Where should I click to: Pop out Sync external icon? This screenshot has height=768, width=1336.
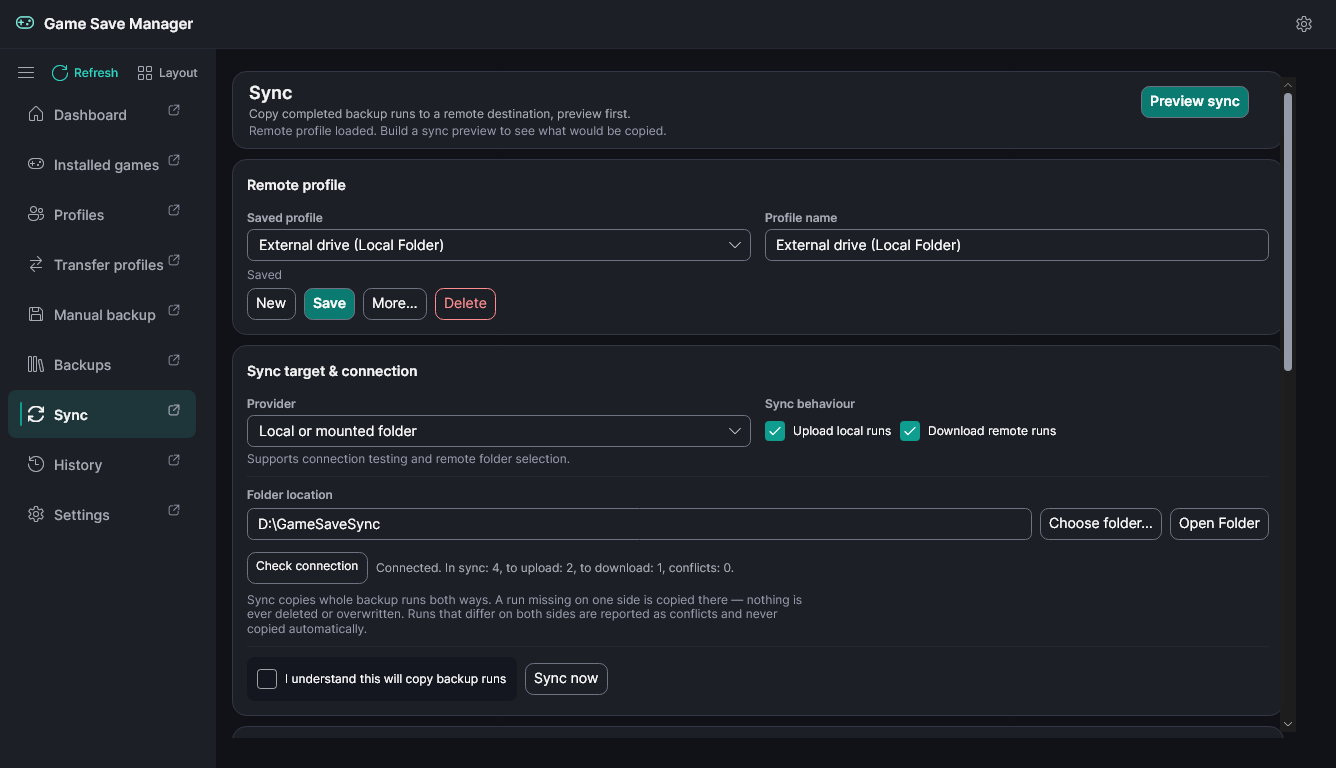click(174, 410)
